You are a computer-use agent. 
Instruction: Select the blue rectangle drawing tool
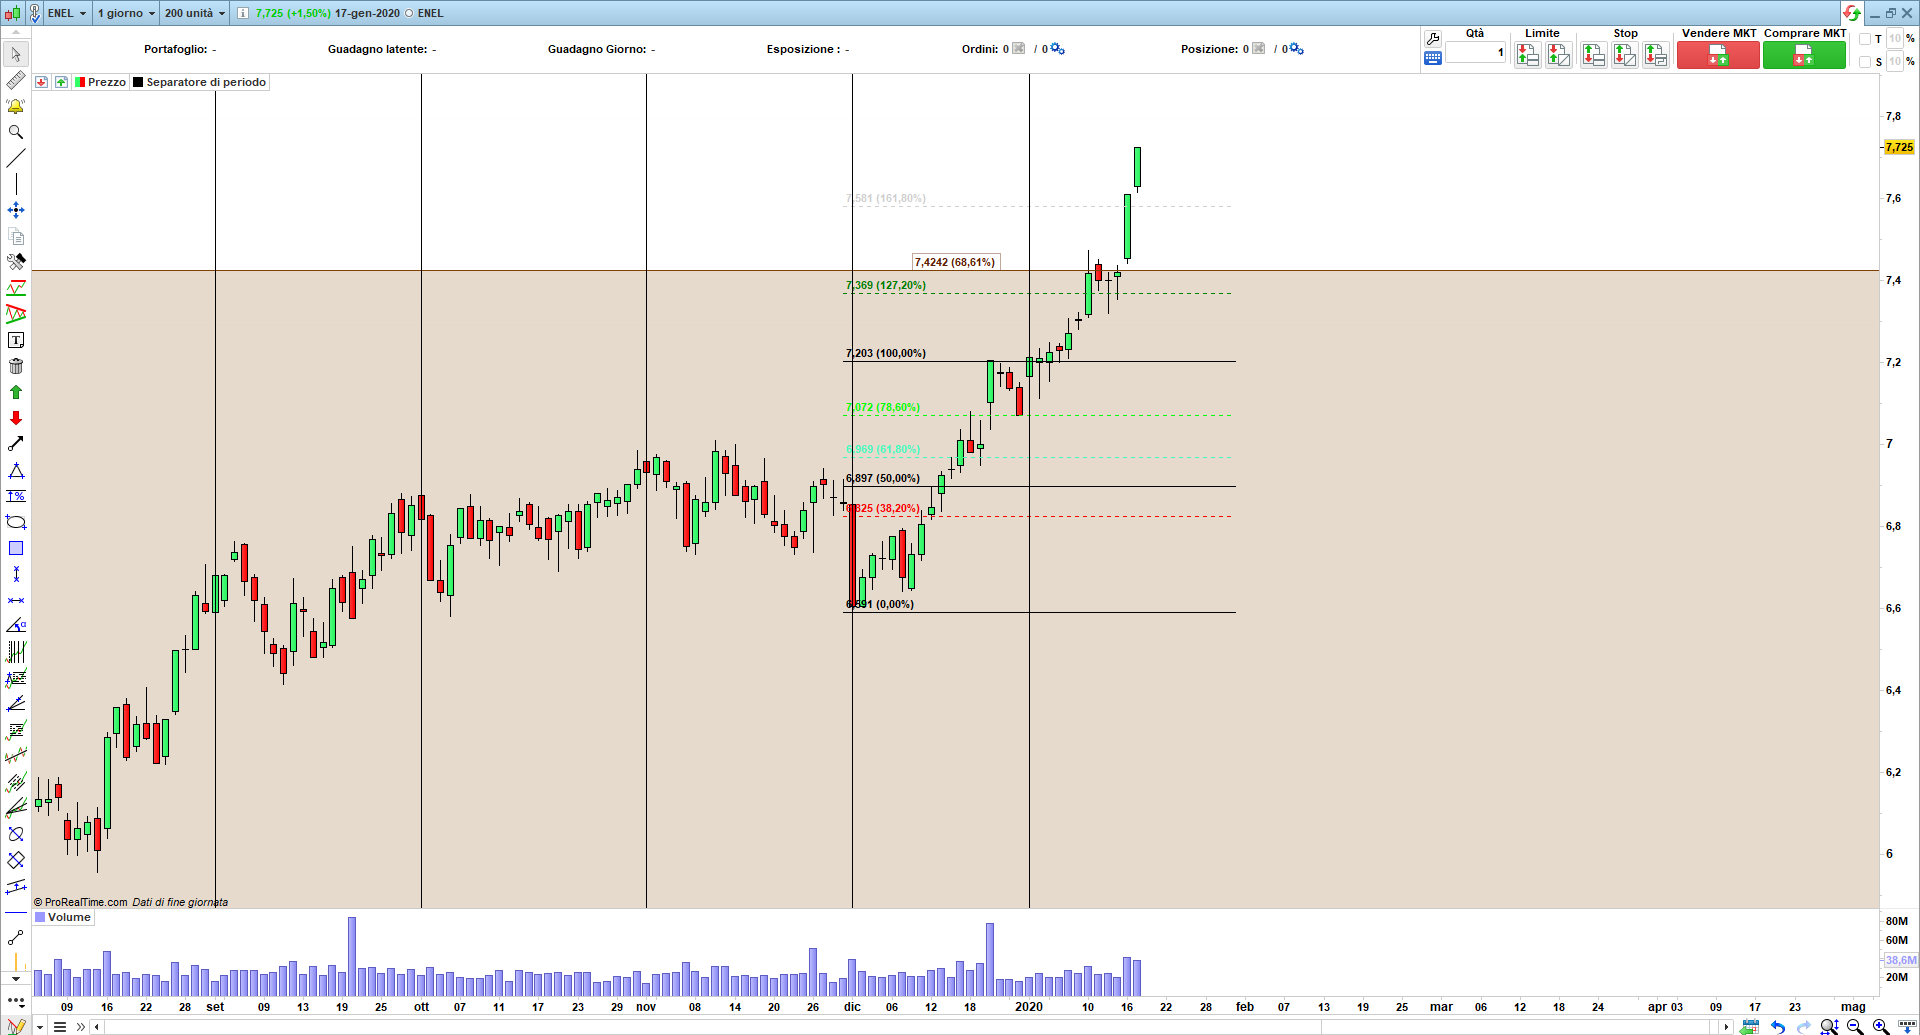click(16, 548)
